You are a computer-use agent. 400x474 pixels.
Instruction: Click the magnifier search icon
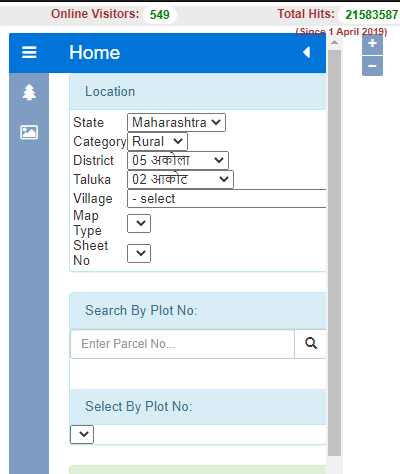click(x=311, y=344)
